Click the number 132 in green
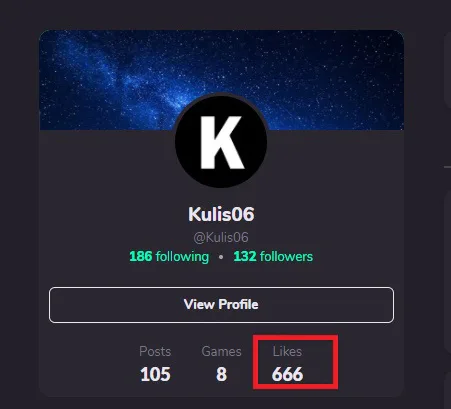451x409 pixels. pos(245,256)
